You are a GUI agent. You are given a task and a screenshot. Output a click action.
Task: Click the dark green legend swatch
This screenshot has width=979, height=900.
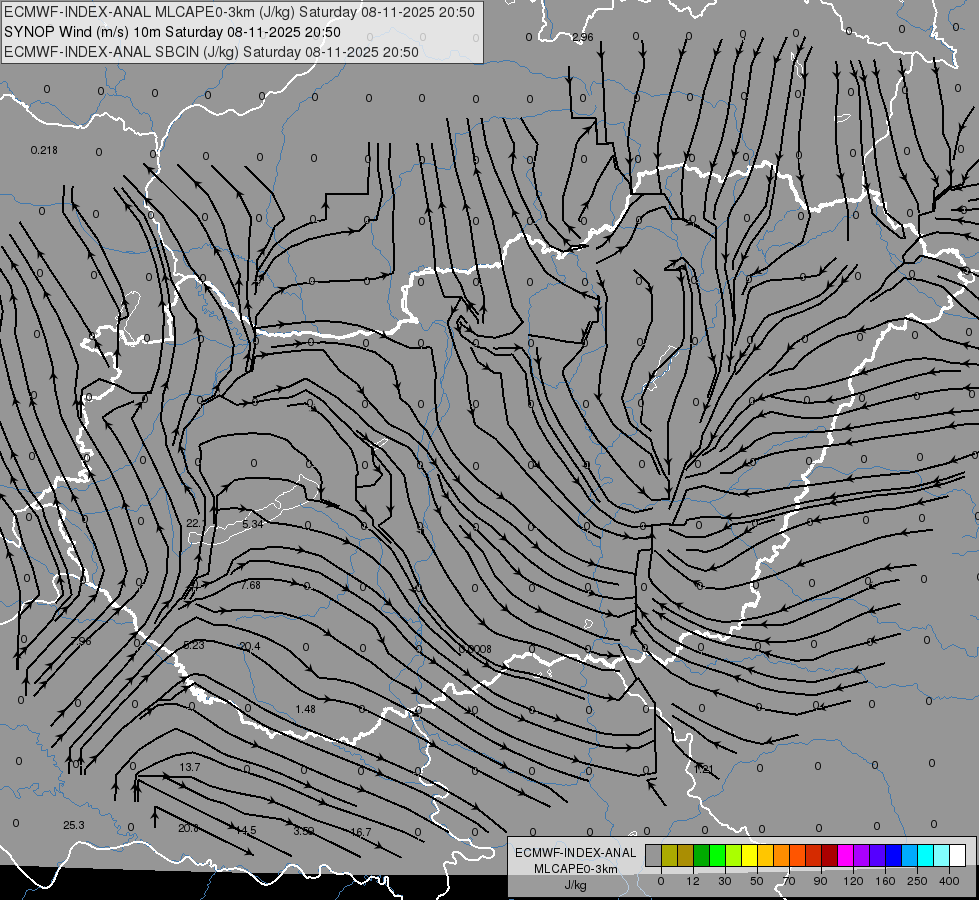702,855
